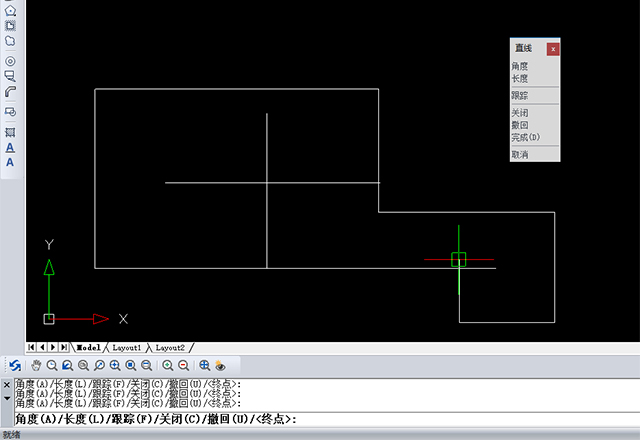Click the Zoom Object square magnifier
This screenshot has height=440, width=640.
[x=131, y=365]
